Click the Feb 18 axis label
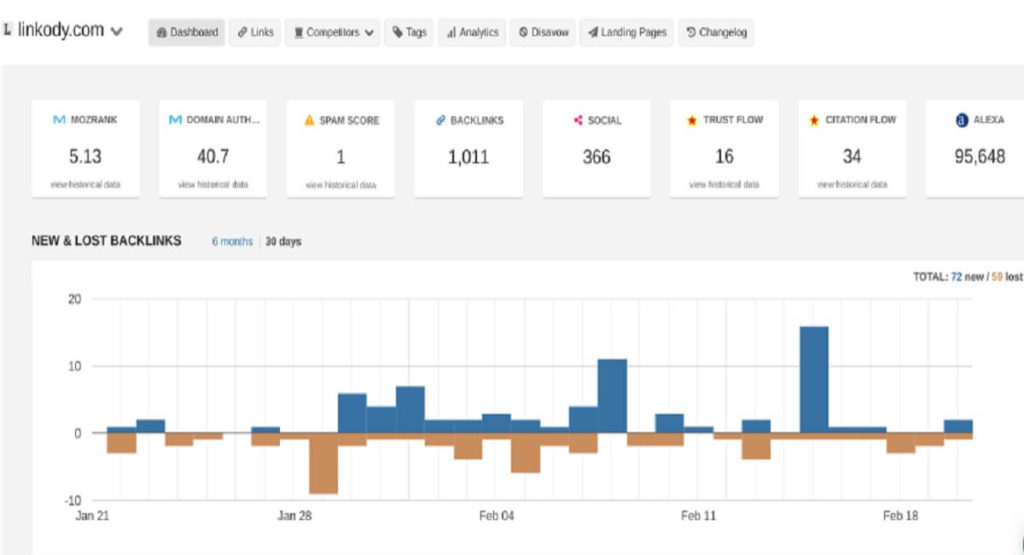 [901, 516]
